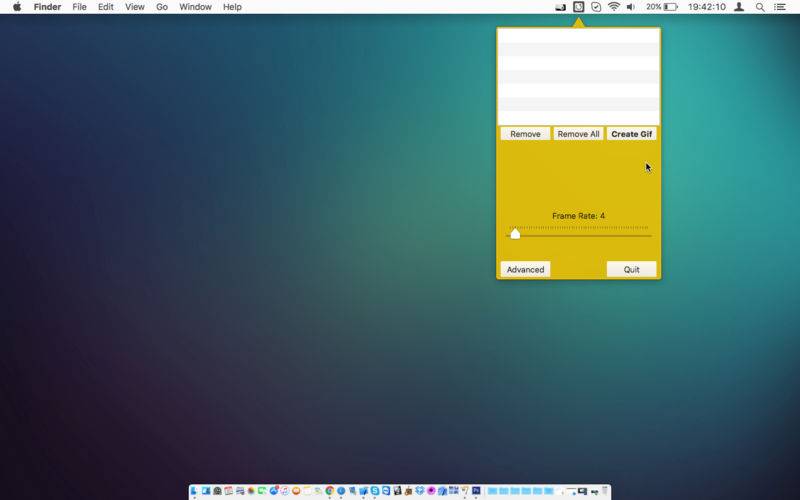Open TeamViewer from the Dock
This screenshot has height=500, width=800.
coord(386,491)
